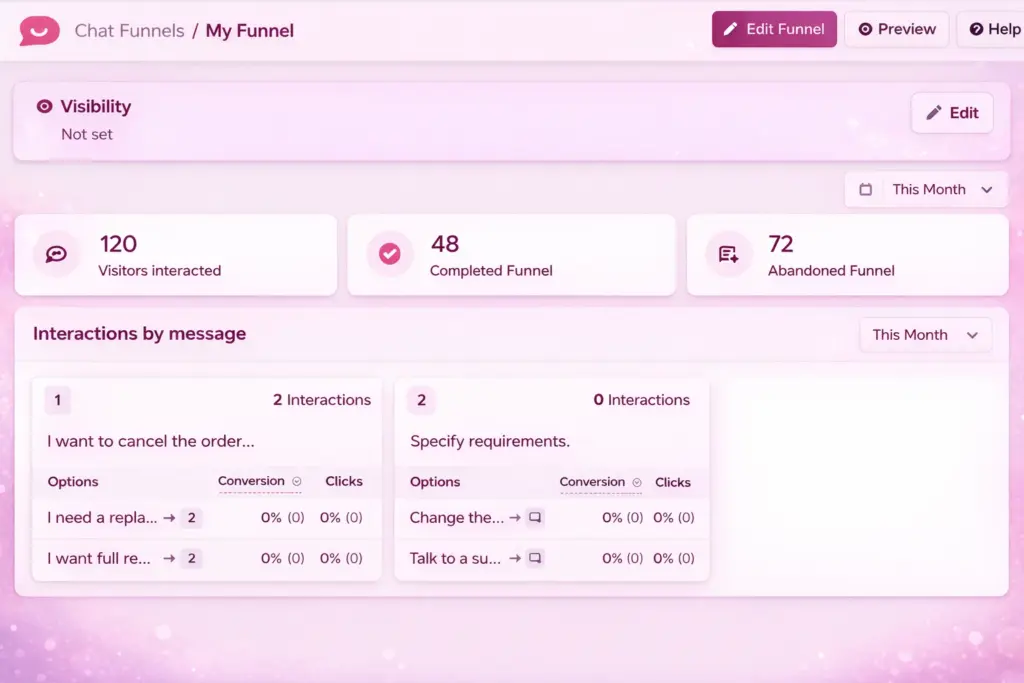Open Interactions by message This Month dropdown
1024x683 pixels.
(925, 335)
